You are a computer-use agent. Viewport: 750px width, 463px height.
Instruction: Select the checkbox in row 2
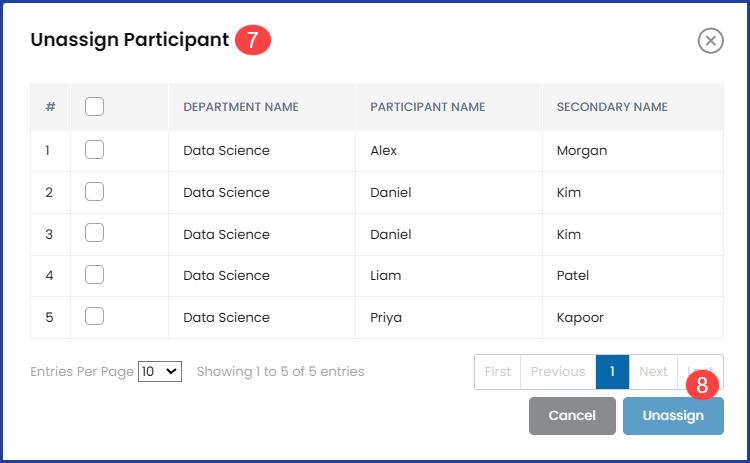click(95, 192)
